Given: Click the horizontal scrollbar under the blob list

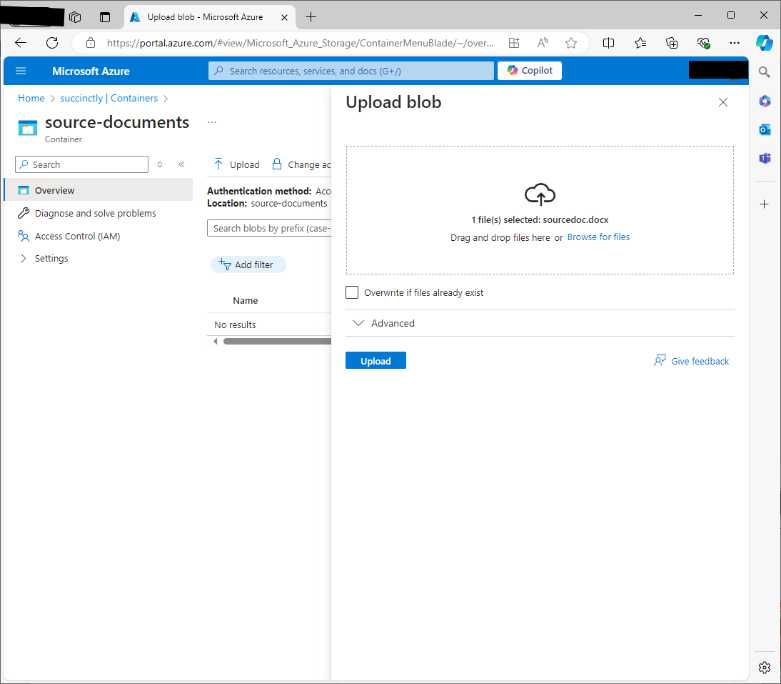Looking at the screenshot, I should coord(277,341).
